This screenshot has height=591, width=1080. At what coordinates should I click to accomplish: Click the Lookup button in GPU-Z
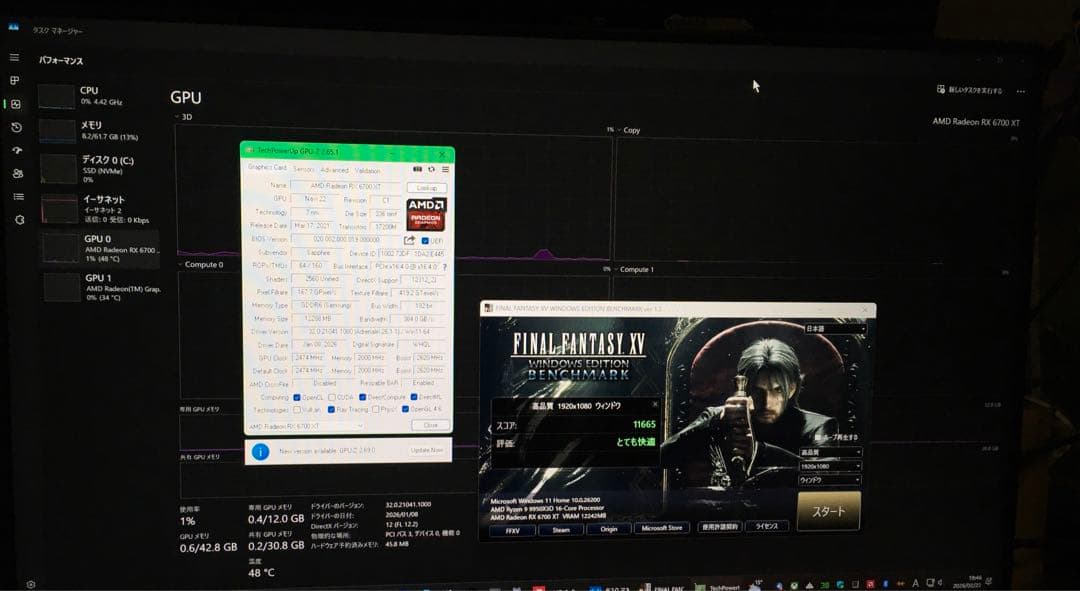coord(426,187)
